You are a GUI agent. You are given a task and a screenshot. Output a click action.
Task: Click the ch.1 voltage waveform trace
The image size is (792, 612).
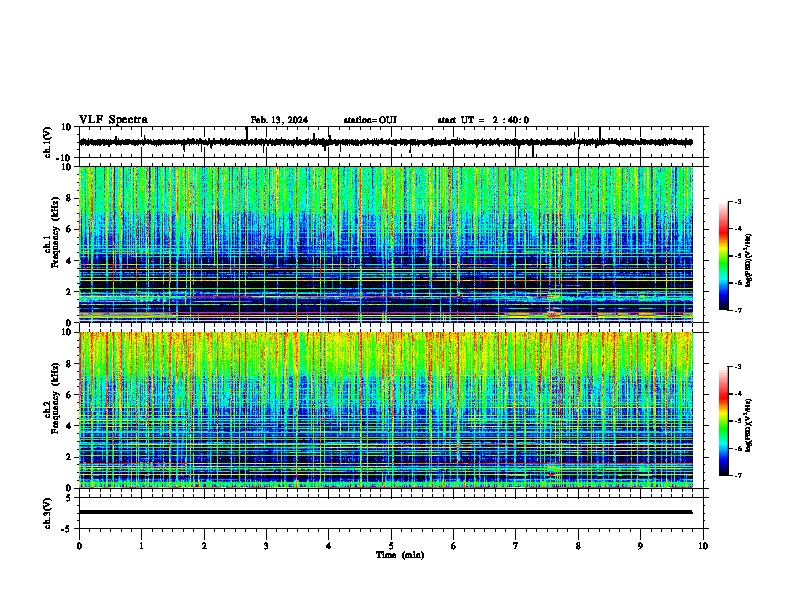pyautogui.click(x=386, y=142)
